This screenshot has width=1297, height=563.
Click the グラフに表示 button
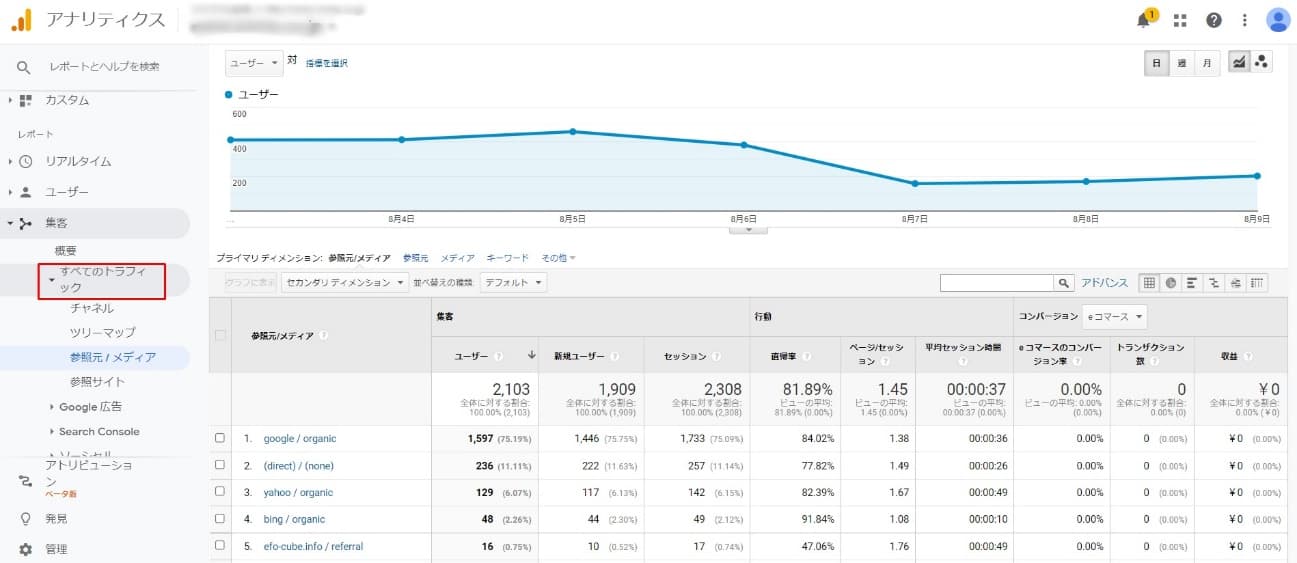coord(250,283)
